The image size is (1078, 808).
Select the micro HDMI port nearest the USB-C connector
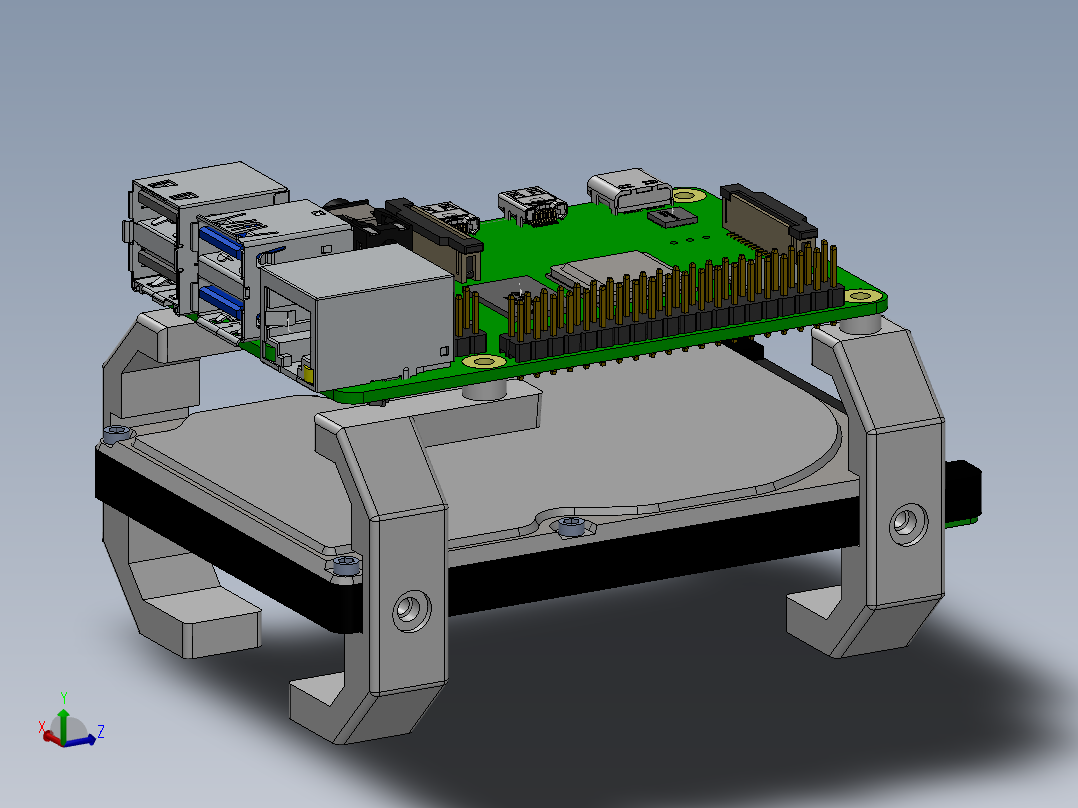pyautogui.click(x=533, y=206)
